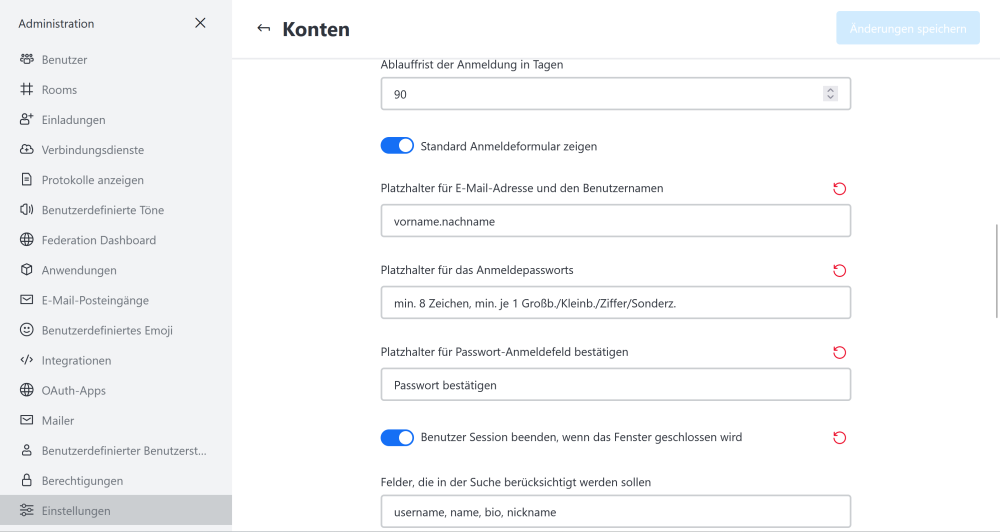
Task: Open the E-Mail-Posteingänge entry
Action: [x=116, y=300]
